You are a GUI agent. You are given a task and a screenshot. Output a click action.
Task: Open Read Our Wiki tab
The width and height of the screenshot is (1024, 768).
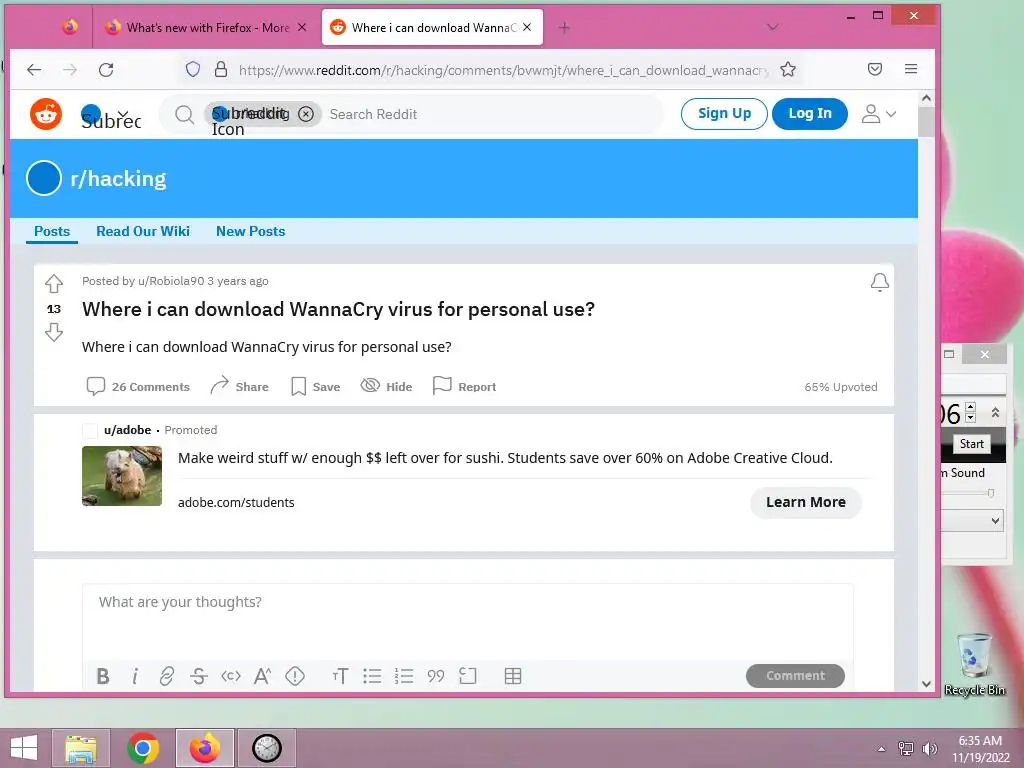click(143, 231)
